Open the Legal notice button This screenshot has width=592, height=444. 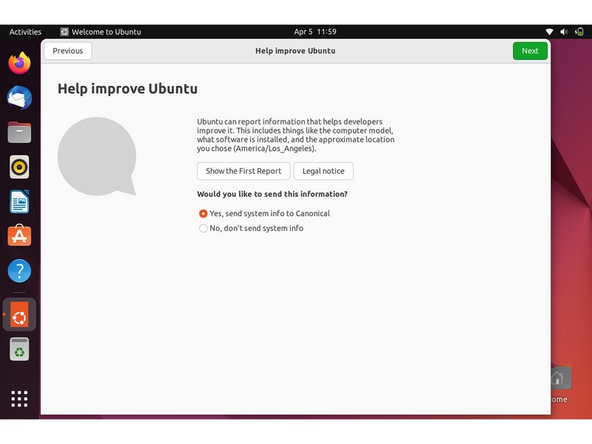pyautogui.click(x=324, y=171)
